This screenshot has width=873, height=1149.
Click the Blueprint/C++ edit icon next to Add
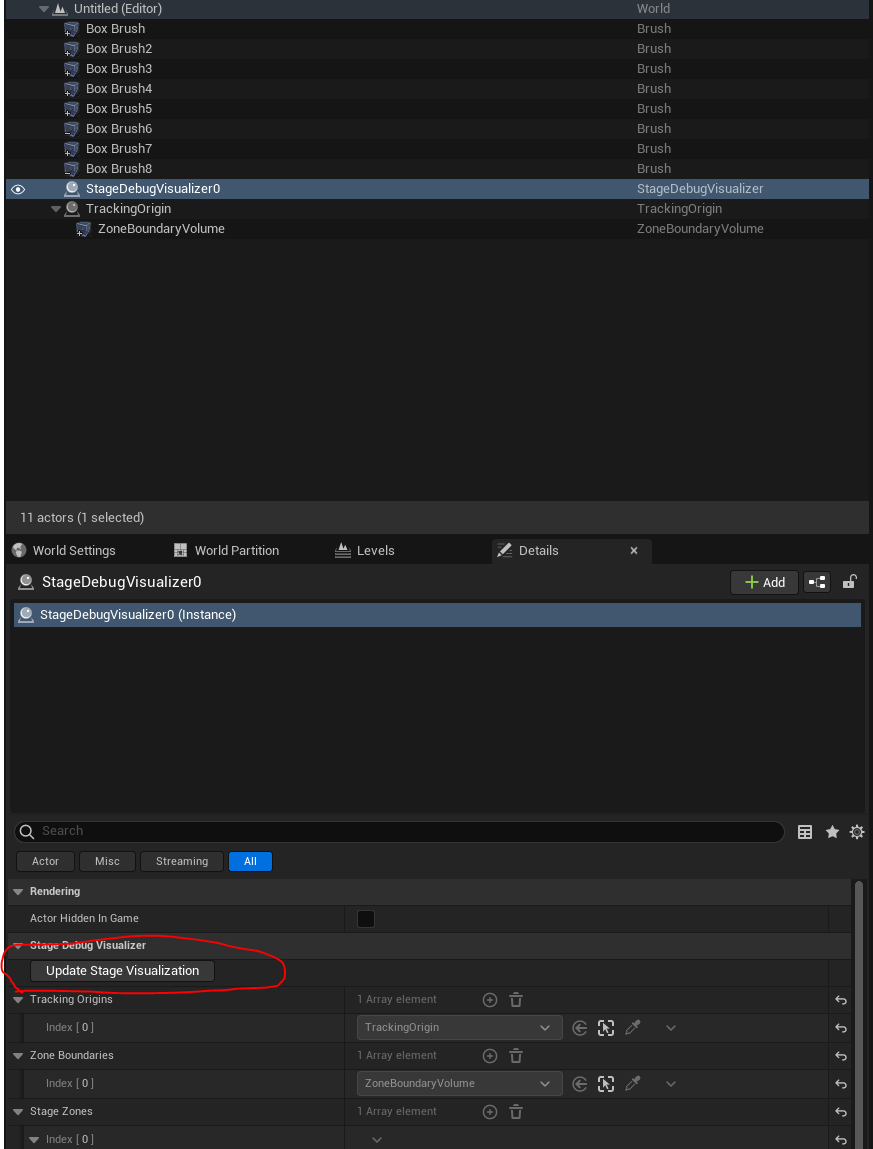(x=817, y=582)
